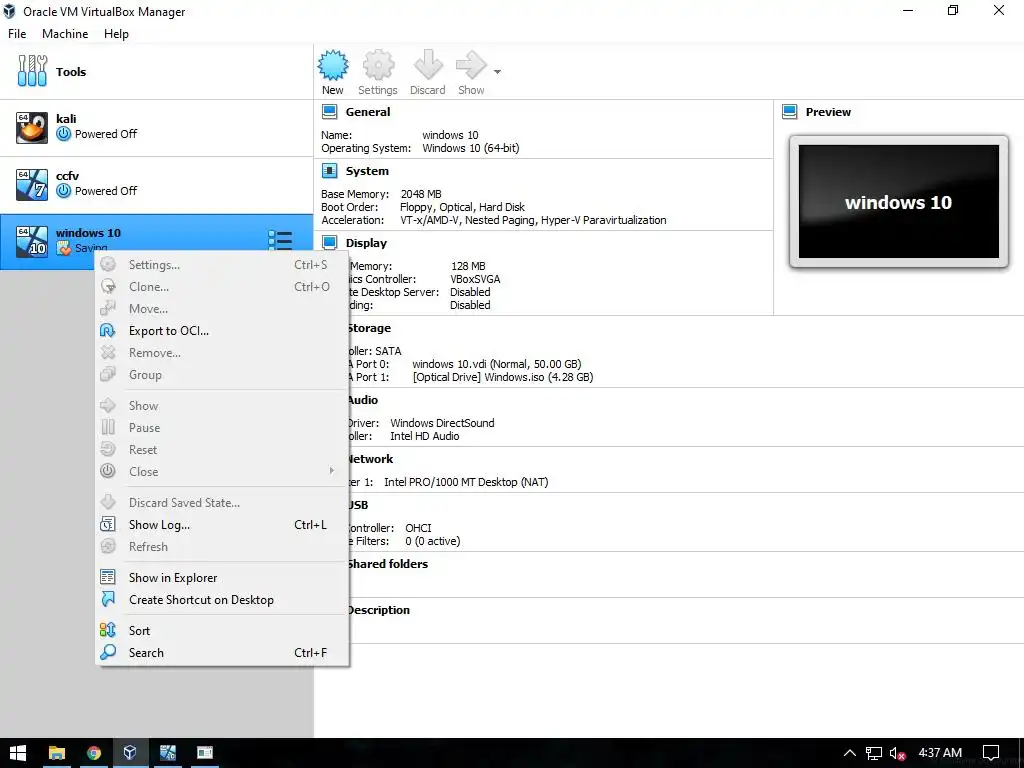Click the Windows.iso optical drive text
Viewport: 1024px width, 768px height.
503,377
